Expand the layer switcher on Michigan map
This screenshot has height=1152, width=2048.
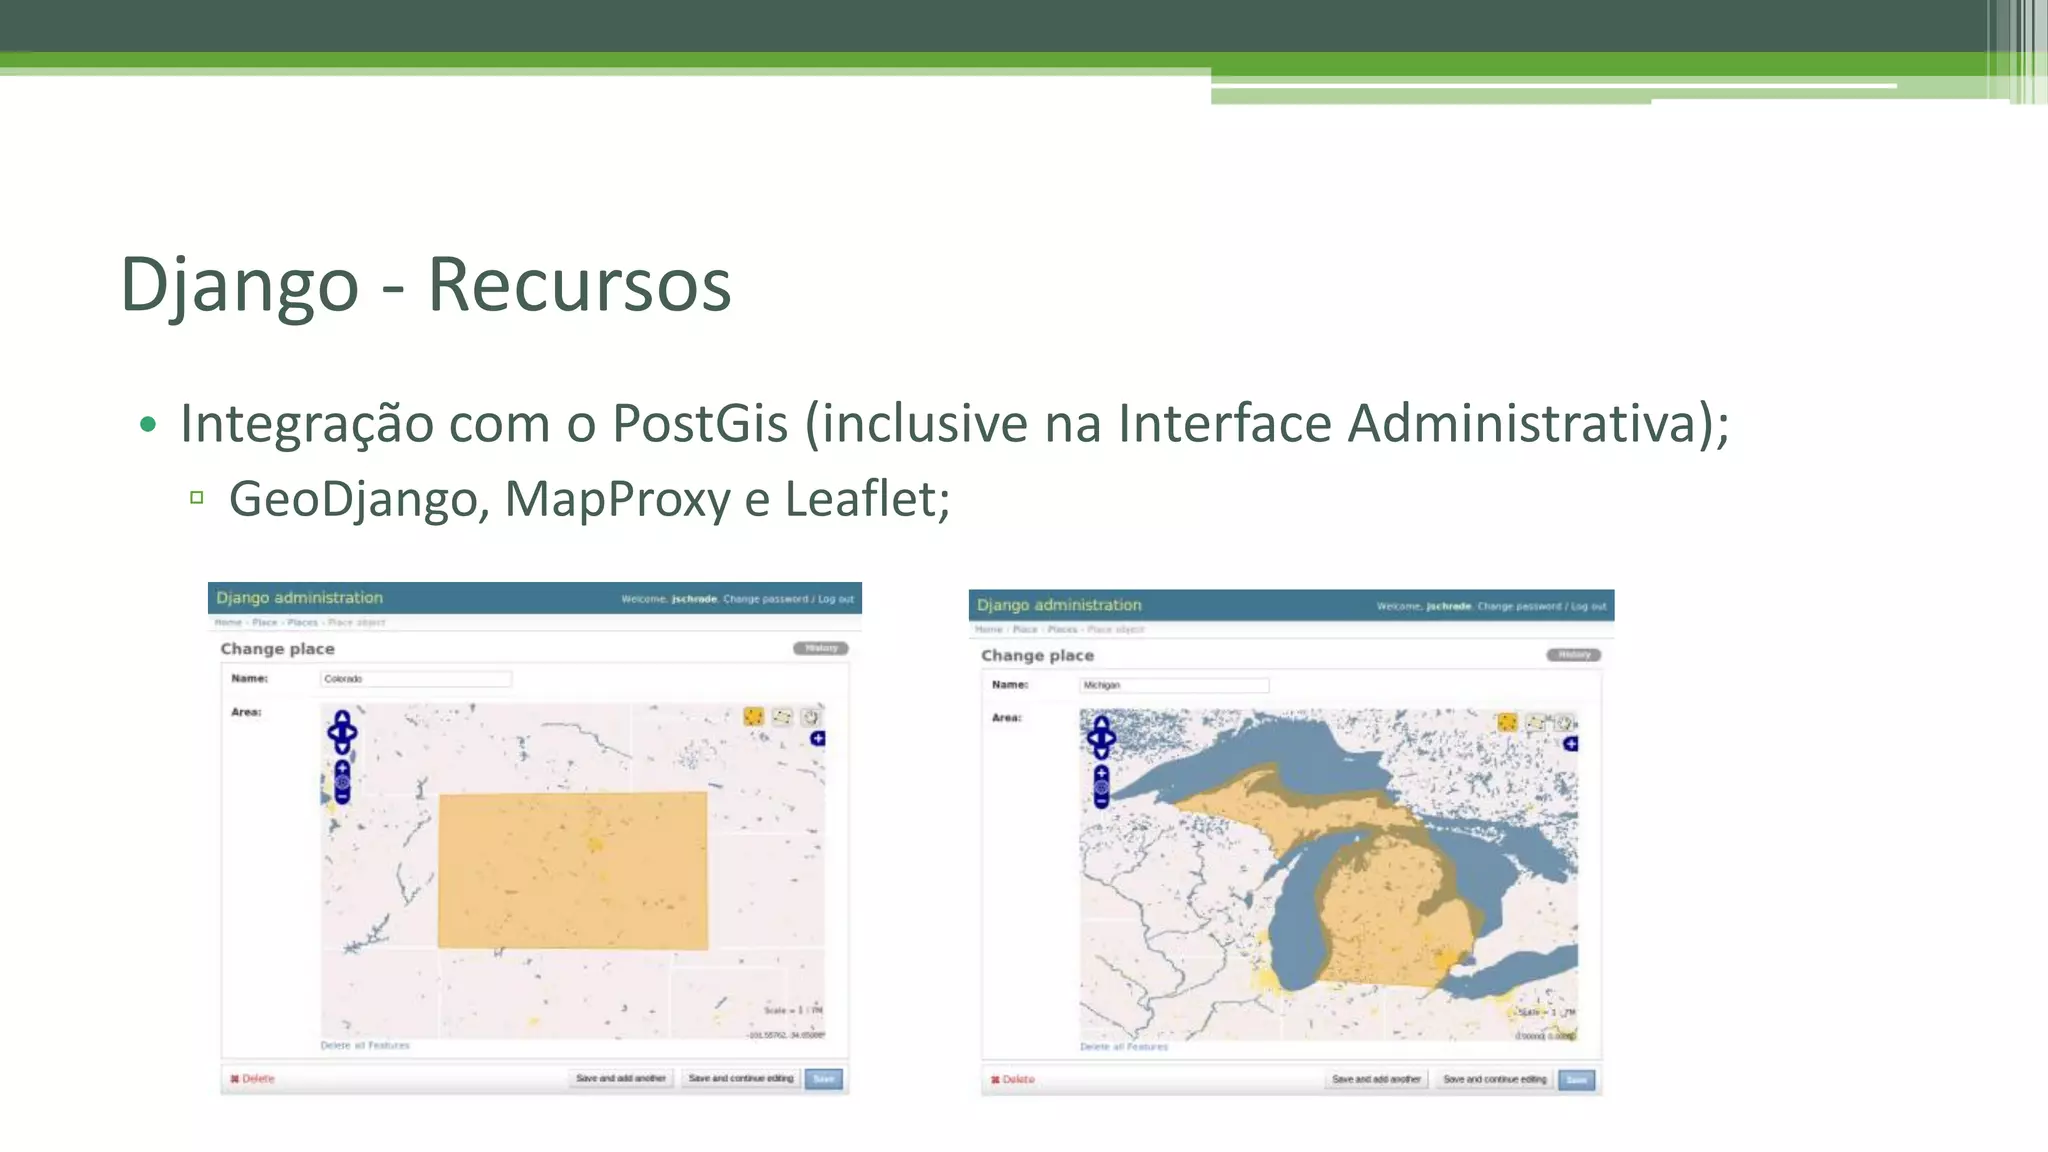point(1571,744)
